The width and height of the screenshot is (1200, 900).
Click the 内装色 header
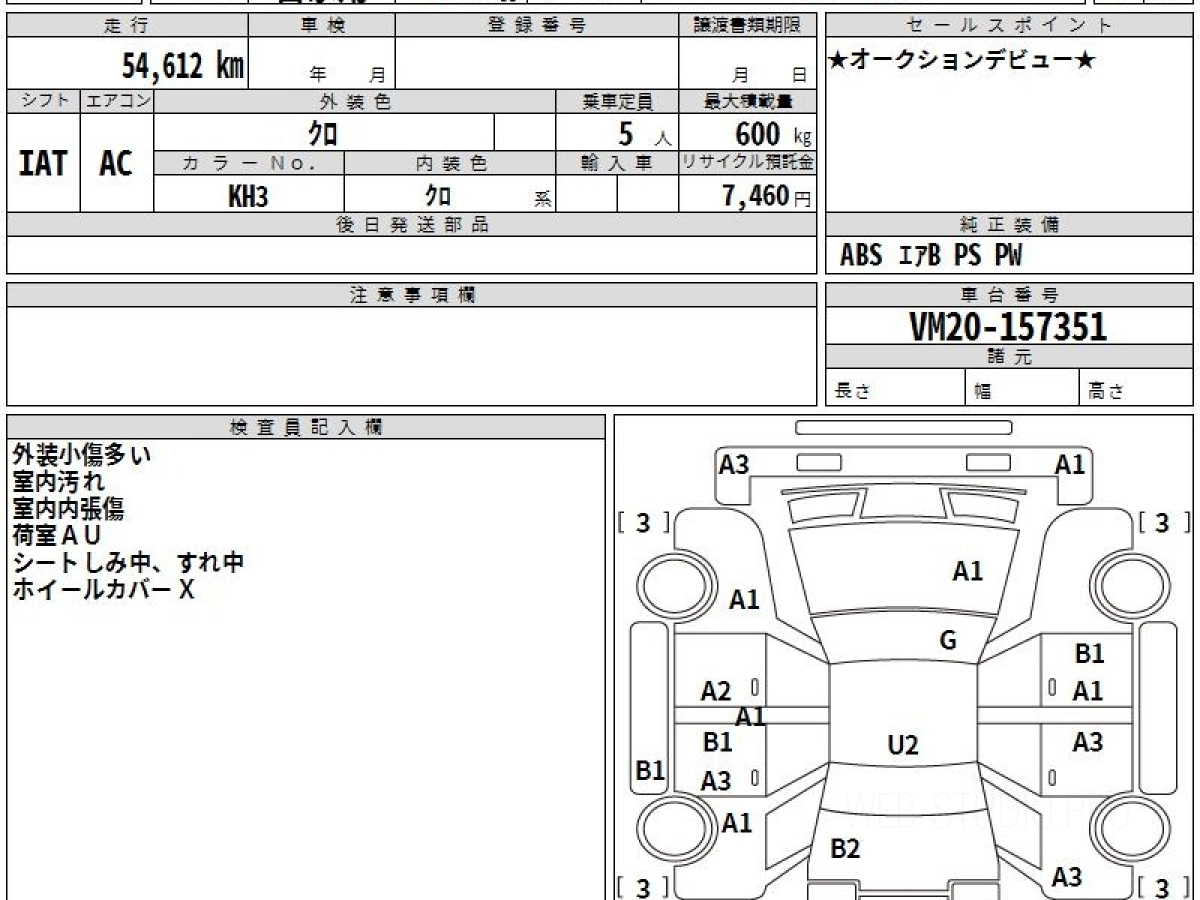[x=450, y=163]
